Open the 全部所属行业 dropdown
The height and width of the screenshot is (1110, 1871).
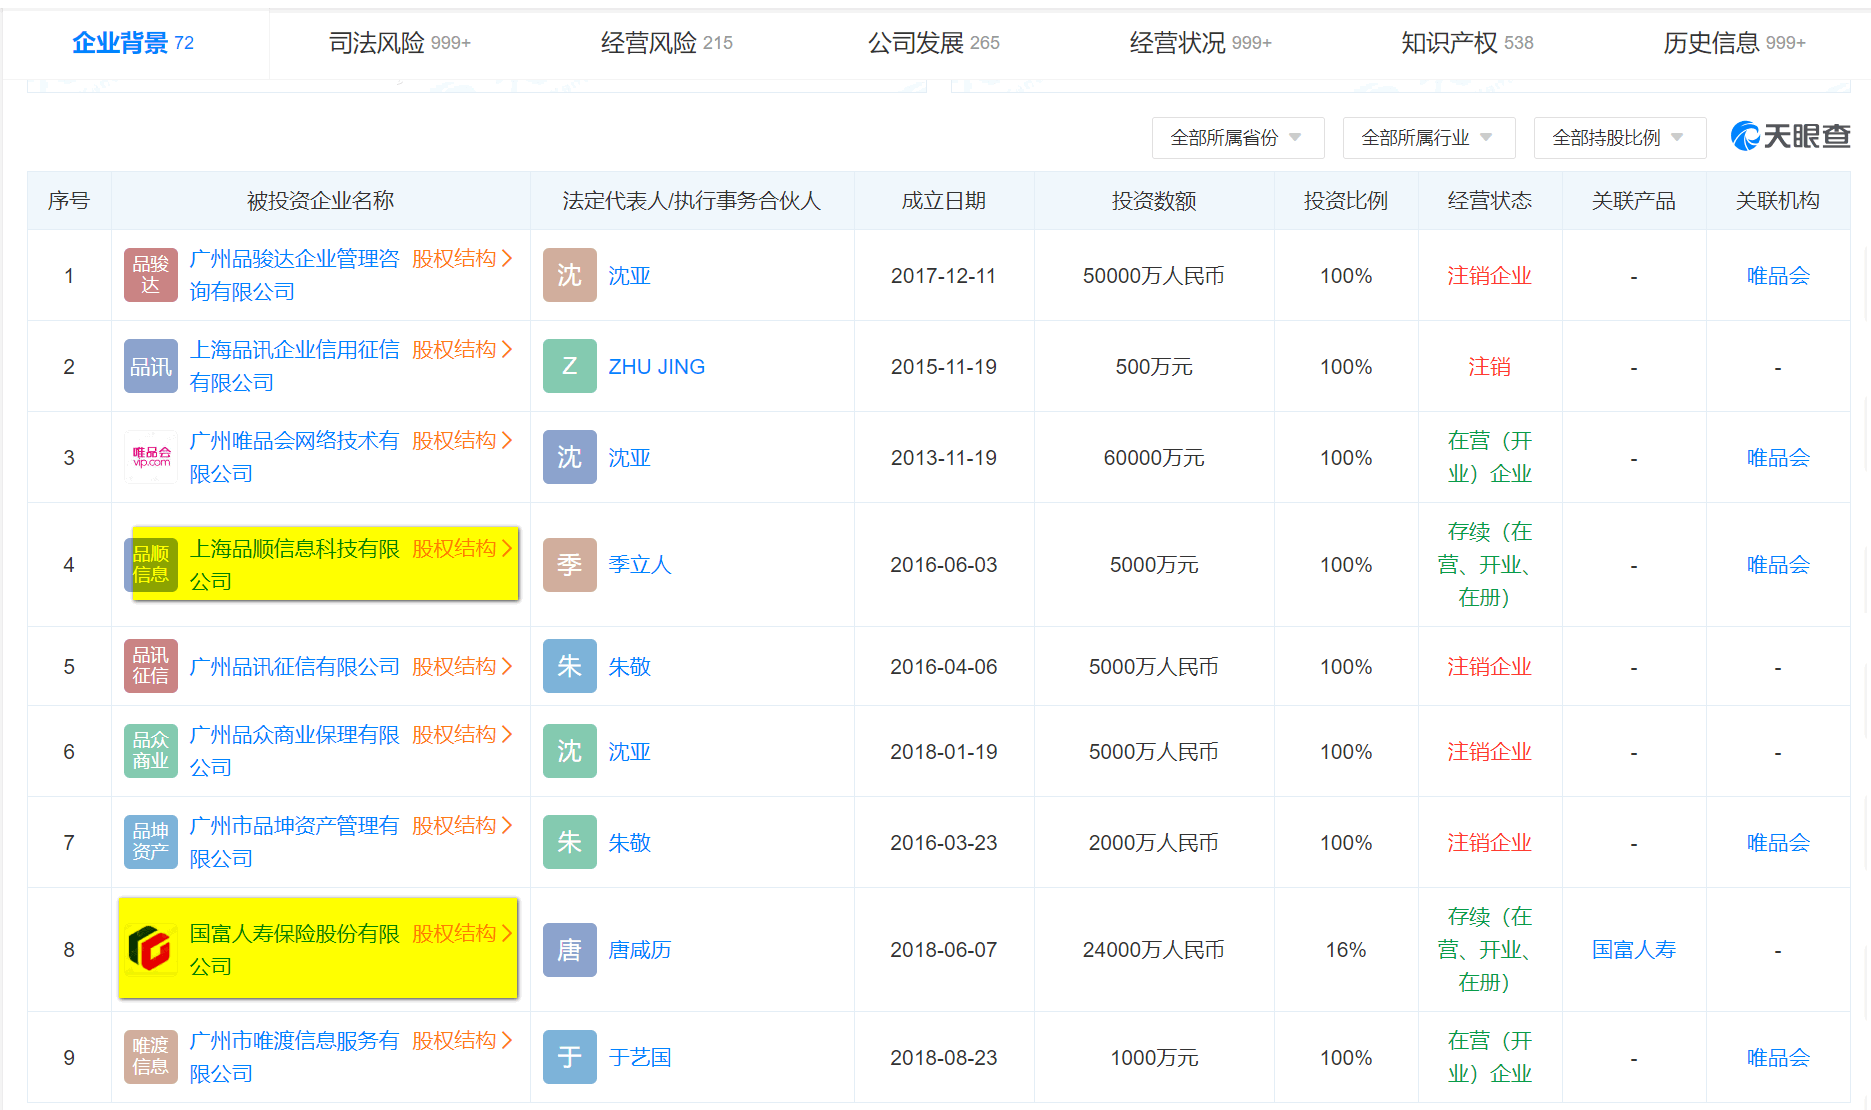click(x=1429, y=138)
